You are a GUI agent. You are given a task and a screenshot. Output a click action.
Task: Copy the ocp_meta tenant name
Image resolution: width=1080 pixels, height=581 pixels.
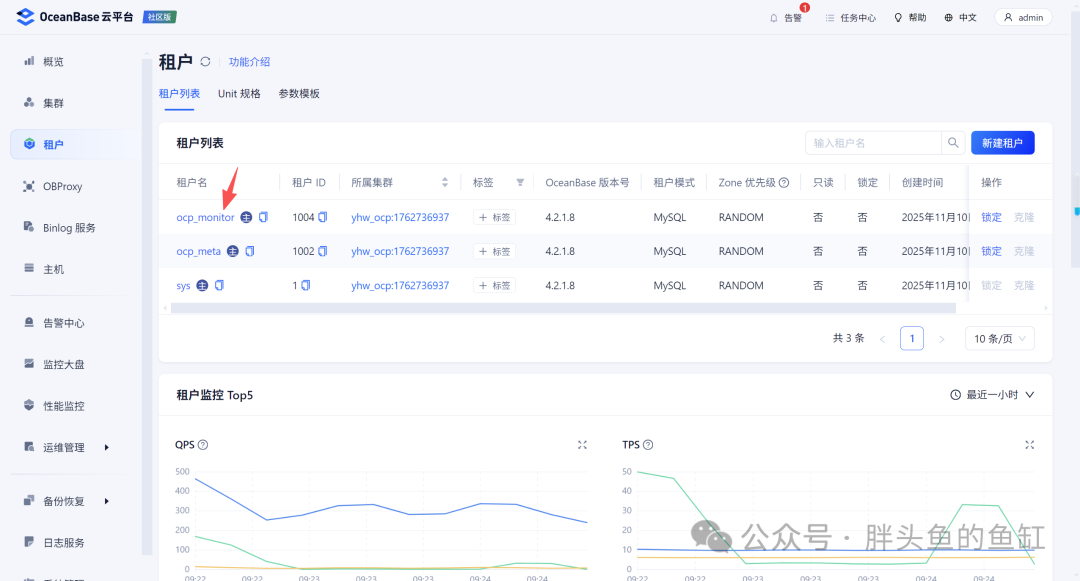pyautogui.click(x=250, y=251)
